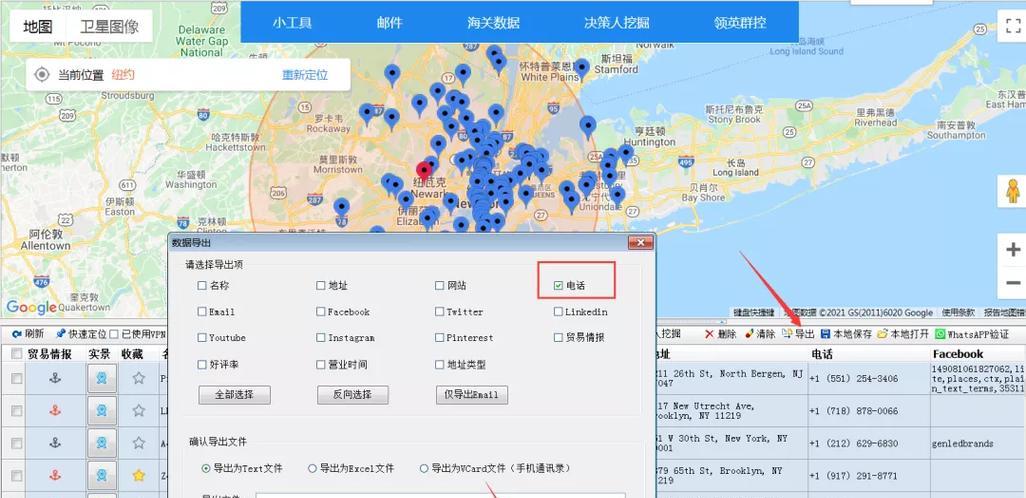Click the WhatsAPP验证 icon

coord(940,334)
